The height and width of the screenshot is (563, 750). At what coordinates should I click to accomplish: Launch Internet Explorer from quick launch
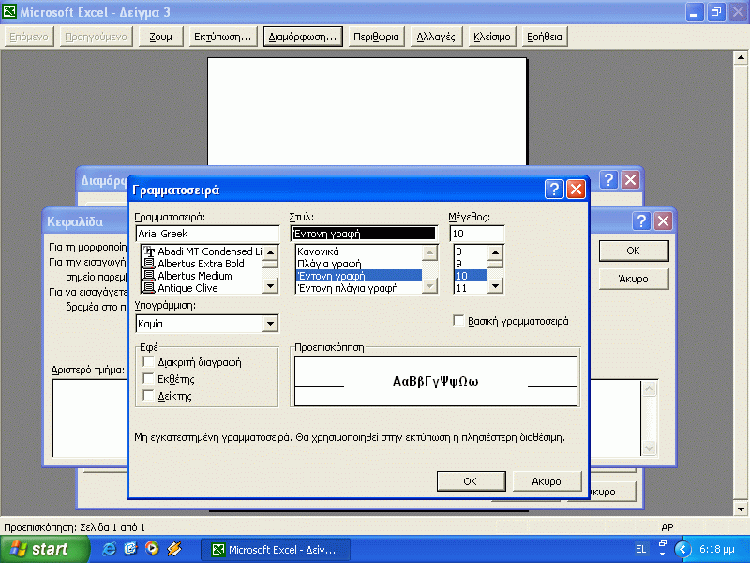tap(109, 549)
